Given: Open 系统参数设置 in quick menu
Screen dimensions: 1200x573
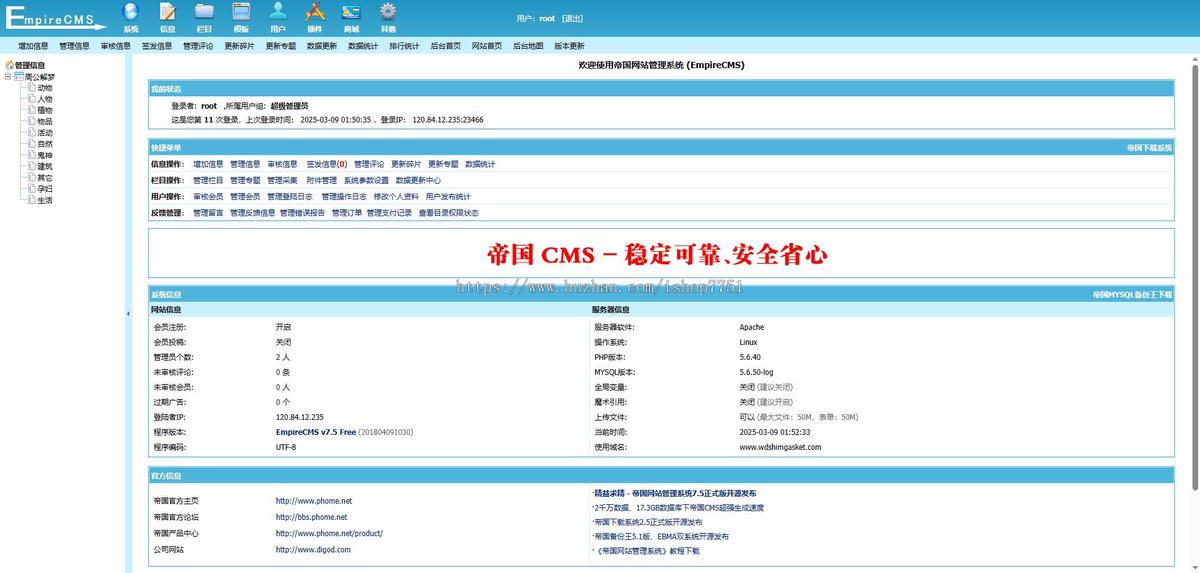Looking at the screenshot, I should [x=366, y=180].
